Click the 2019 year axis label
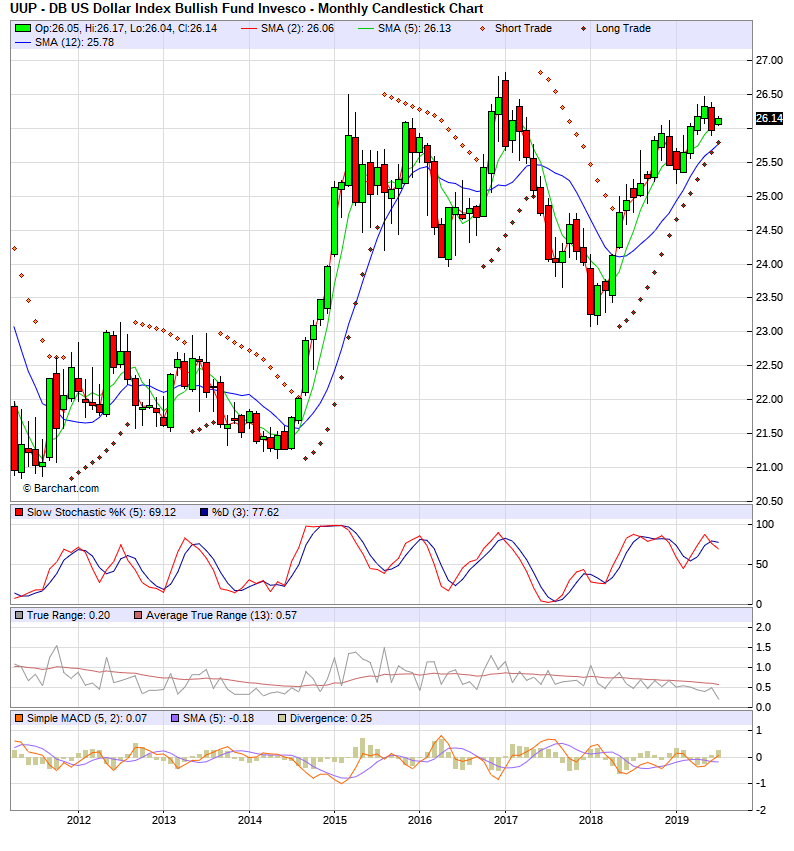 [677, 820]
